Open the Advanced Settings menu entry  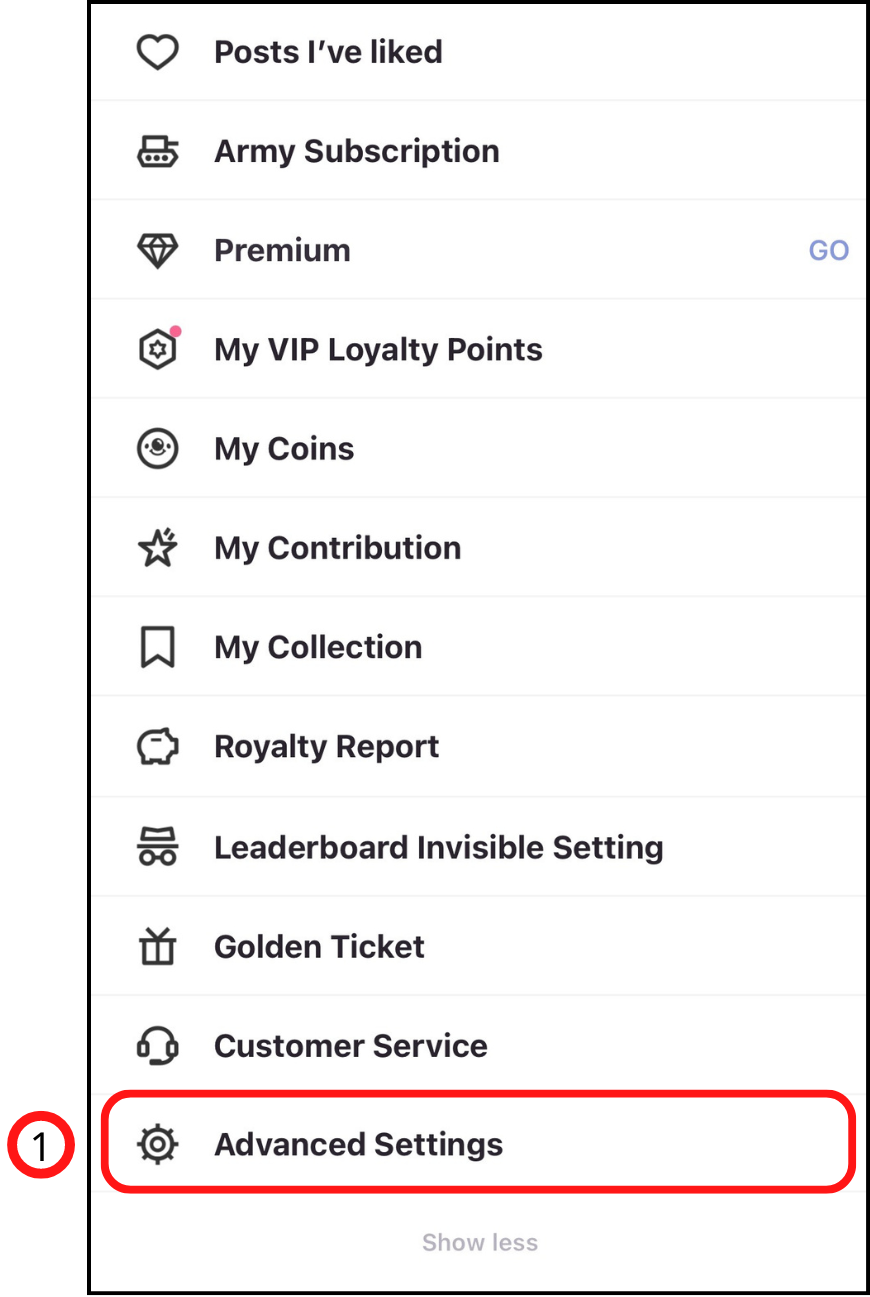click(x=358, y=1144)
